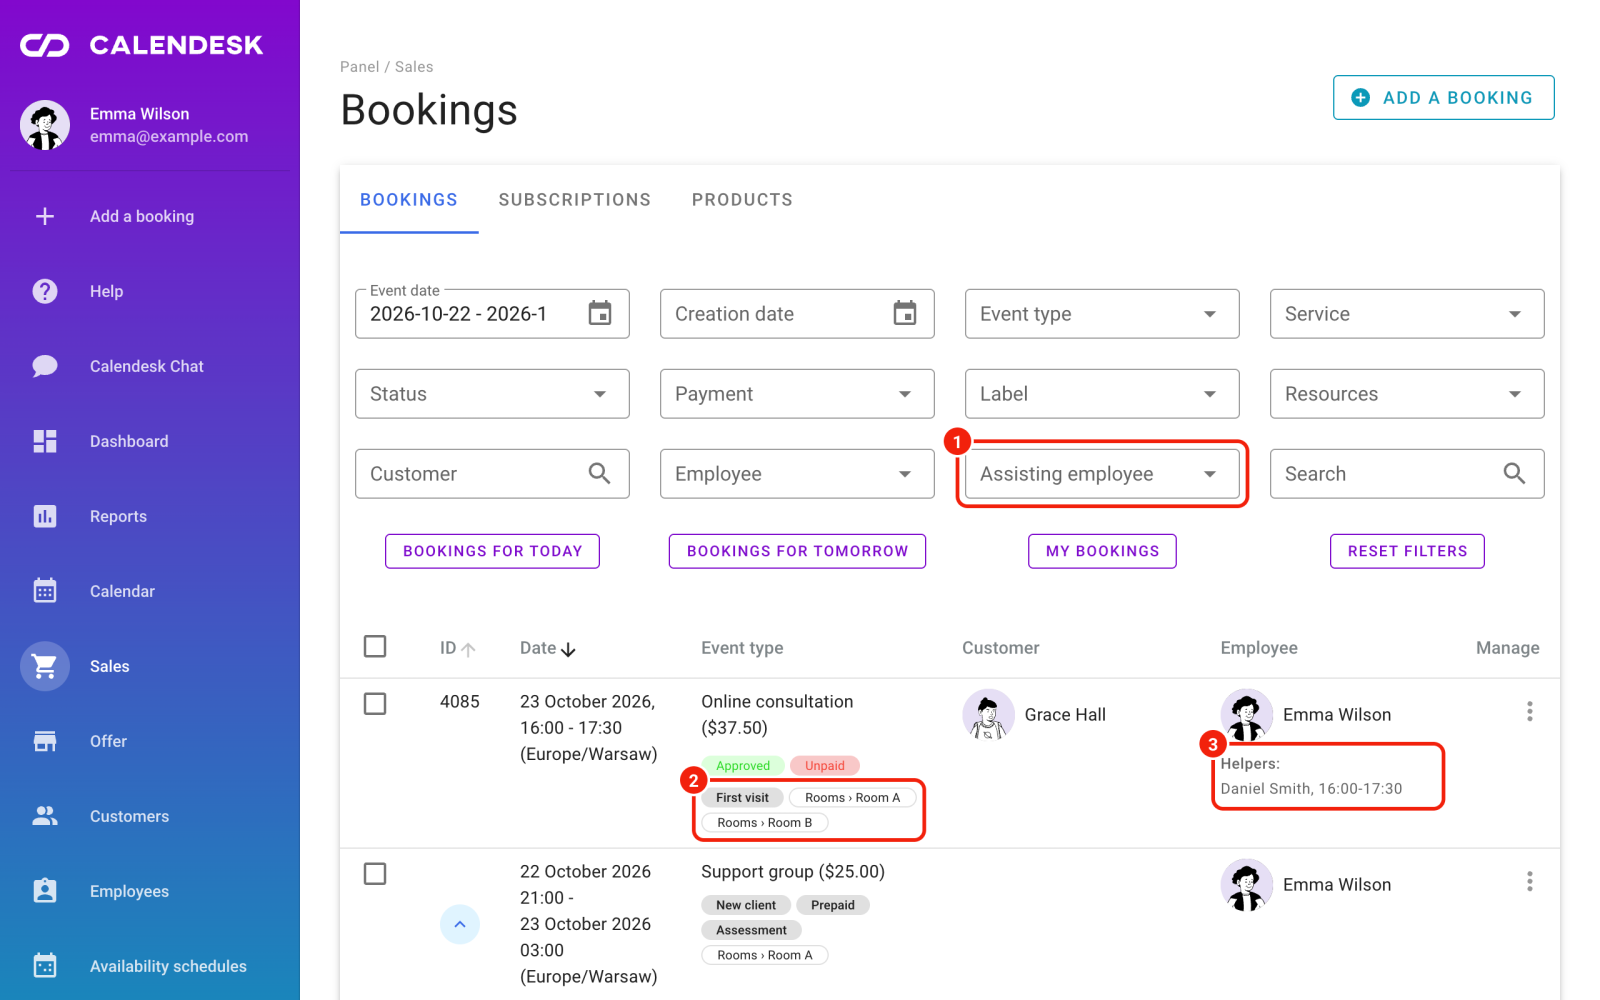1600x1000 pixels.
Task: Expand the Payment filter dropdown
Action: [797, 394]
